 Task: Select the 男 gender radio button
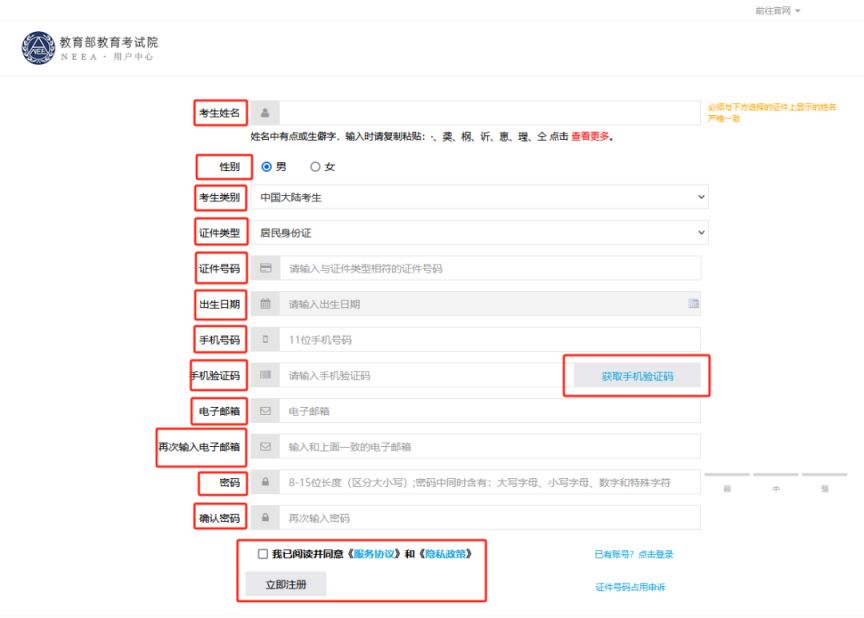click(266, 166)
